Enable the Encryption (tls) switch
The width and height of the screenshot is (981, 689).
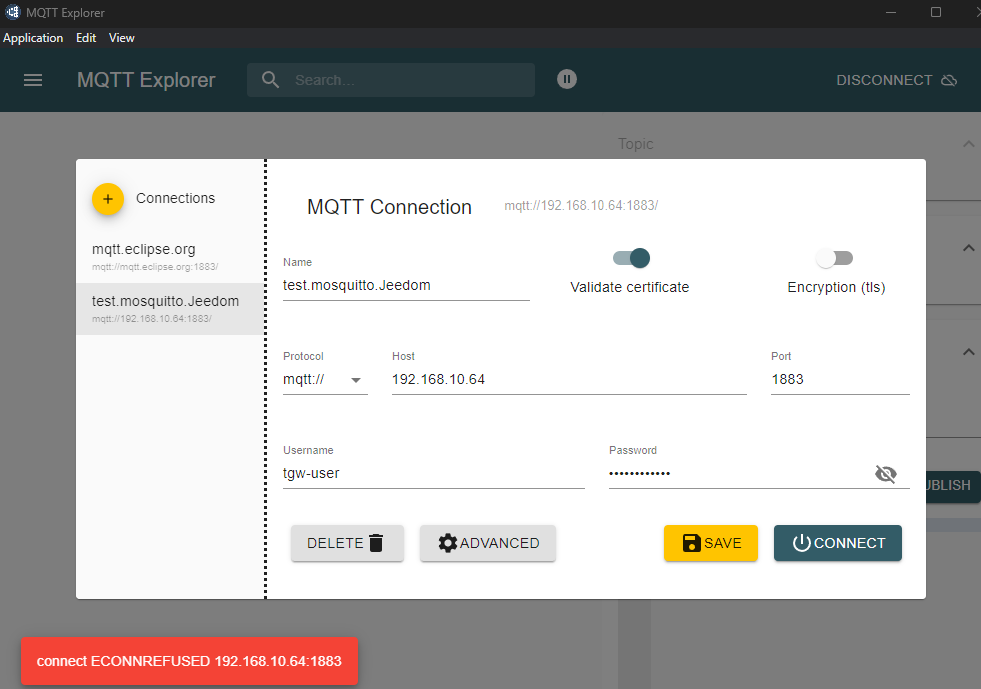coord(834,258)
